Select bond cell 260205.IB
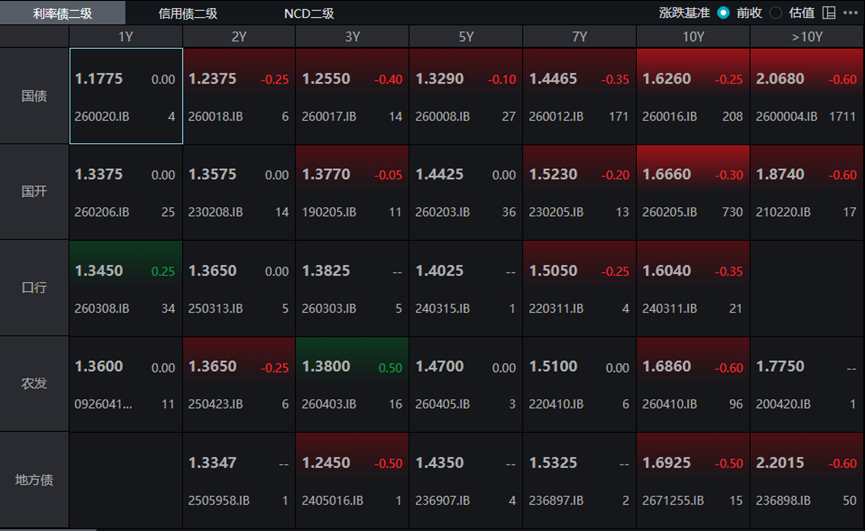Screen dimensions: 865x531 (x=693, y=192)
